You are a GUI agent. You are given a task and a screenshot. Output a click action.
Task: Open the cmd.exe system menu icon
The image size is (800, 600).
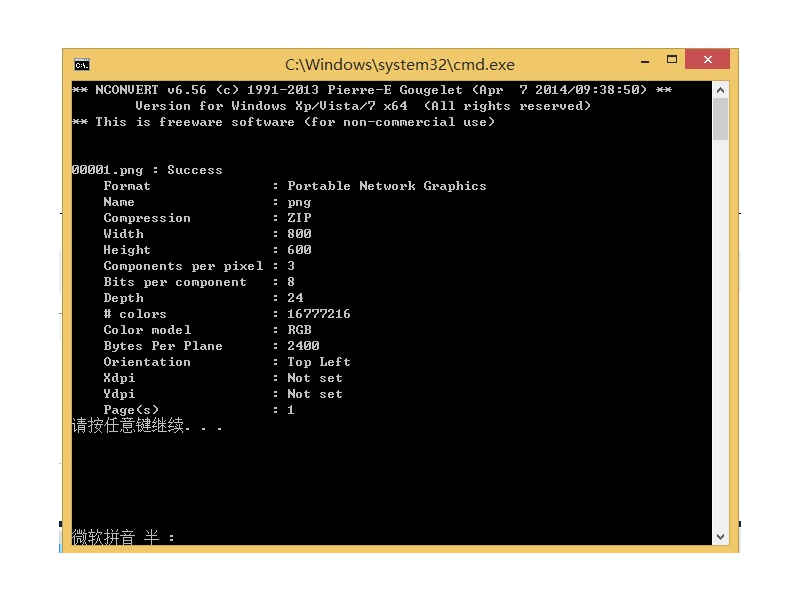point(82,65)
